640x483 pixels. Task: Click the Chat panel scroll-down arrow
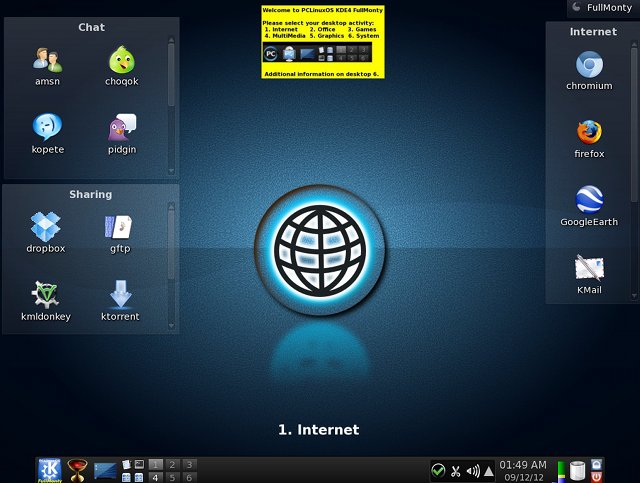(171, 171)
